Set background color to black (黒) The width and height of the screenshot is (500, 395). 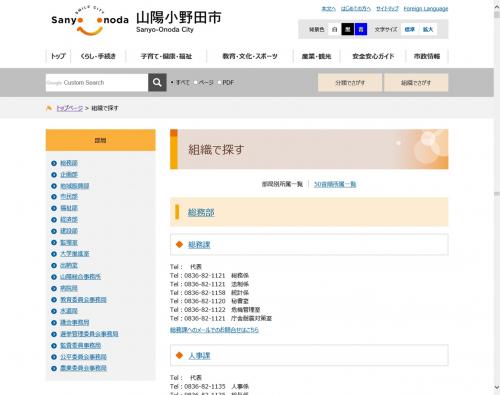click(x=348, y=29)
